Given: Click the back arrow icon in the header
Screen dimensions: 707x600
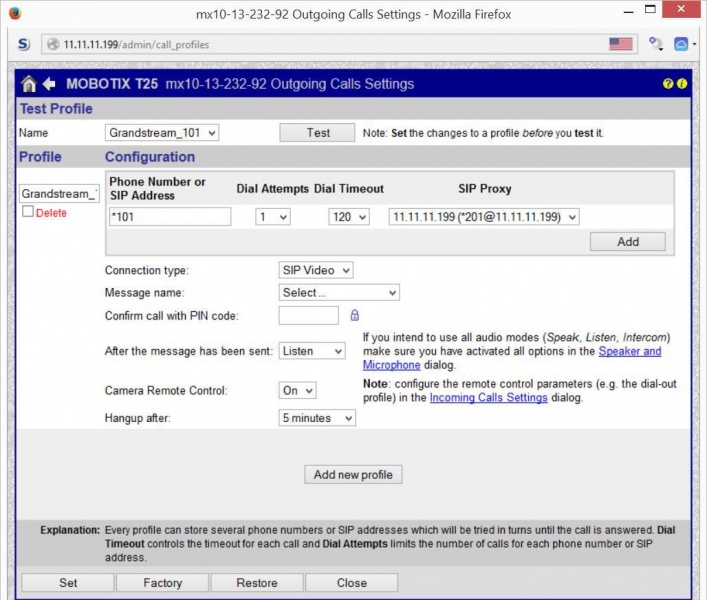Looking at the screenshot, I should click(x=49, y=84).
